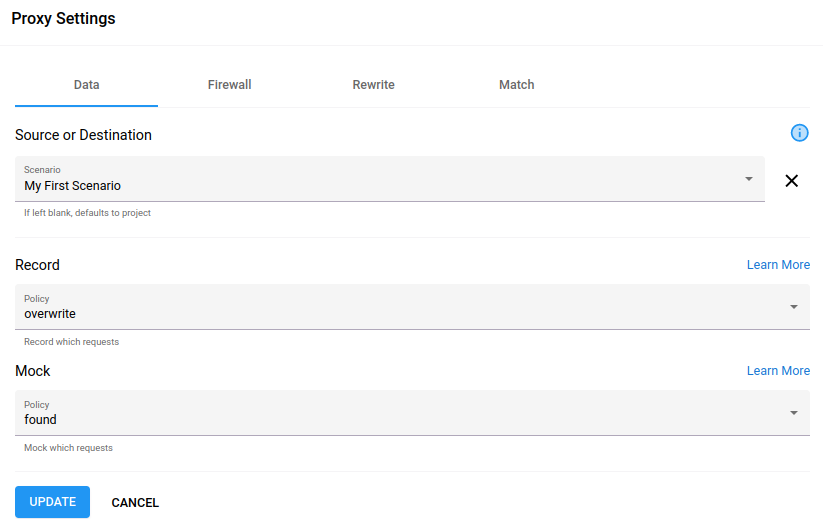Click 'If left blank, defaults to project' hint

click(x=87, y=213)
